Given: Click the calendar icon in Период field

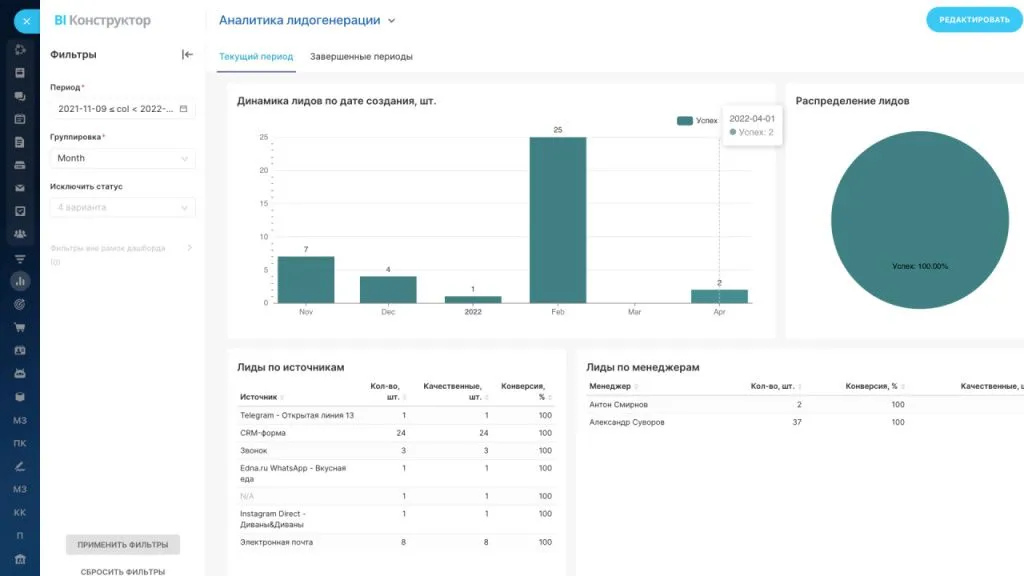Looking at the screenshot, I should pos(183,109).
